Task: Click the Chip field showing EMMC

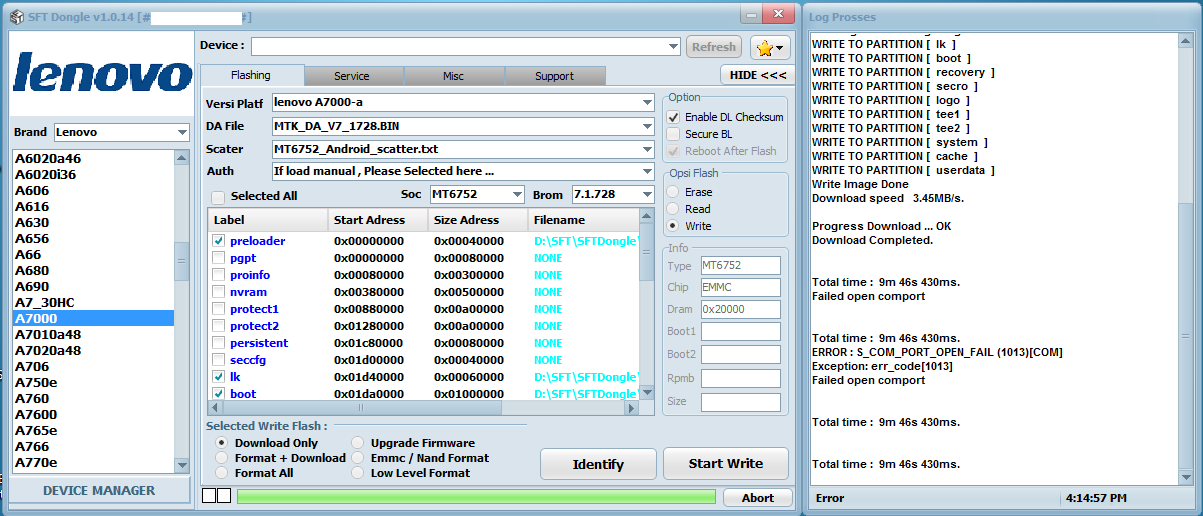Action: point(740,288)
